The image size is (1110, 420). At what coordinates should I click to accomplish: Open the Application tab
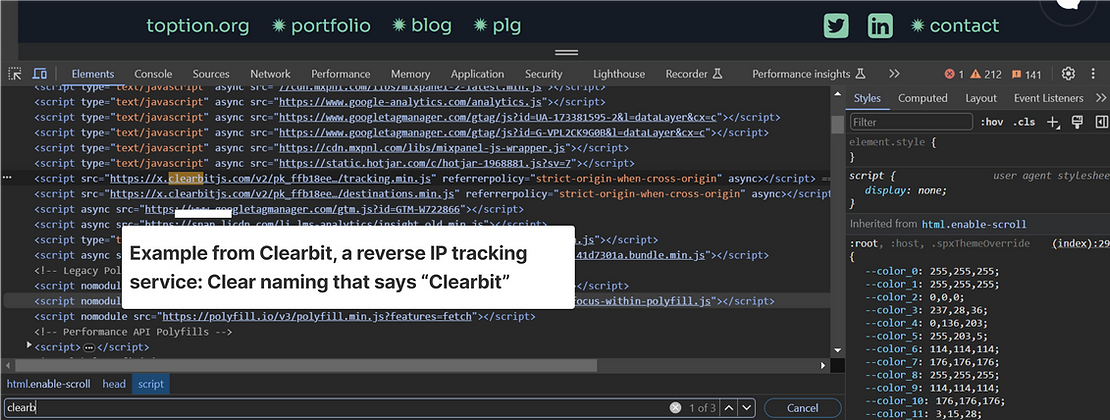pyautogui.click(x=477, y=74)
